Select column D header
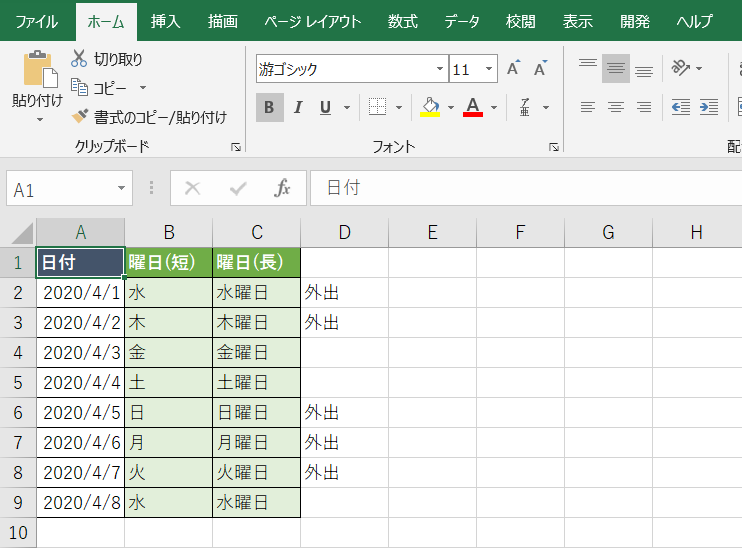Screen dimensions: 742x548 (344, 233)
